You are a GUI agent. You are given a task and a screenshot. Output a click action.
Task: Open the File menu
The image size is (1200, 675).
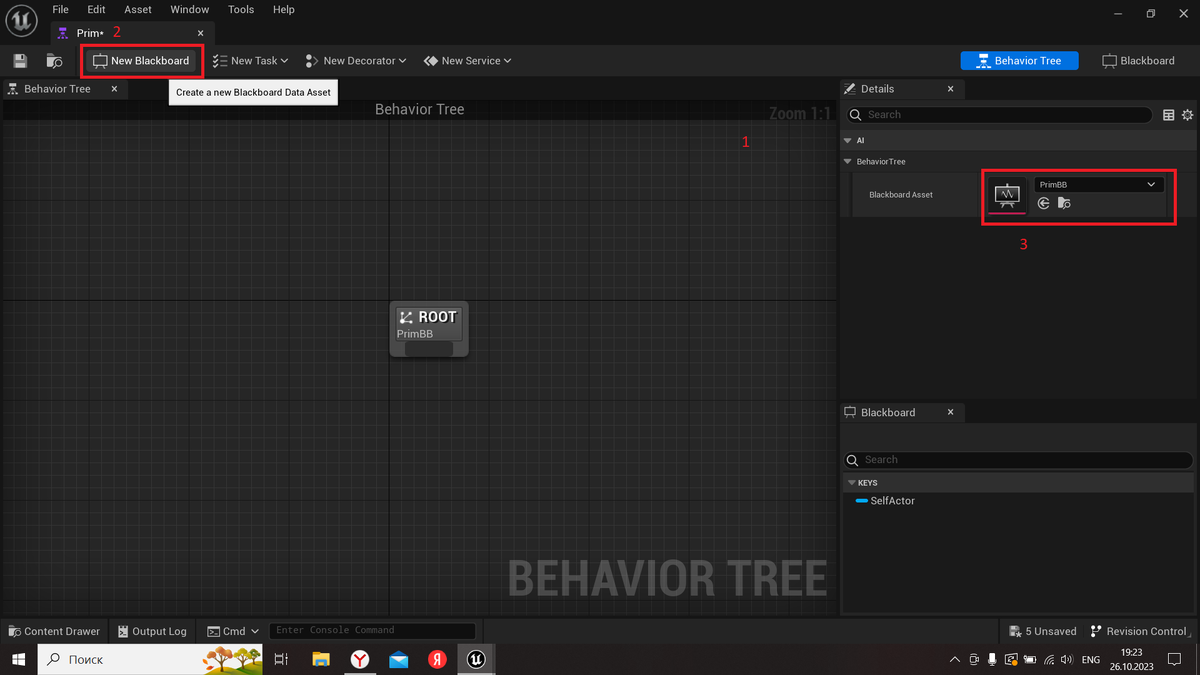(61, 10)
